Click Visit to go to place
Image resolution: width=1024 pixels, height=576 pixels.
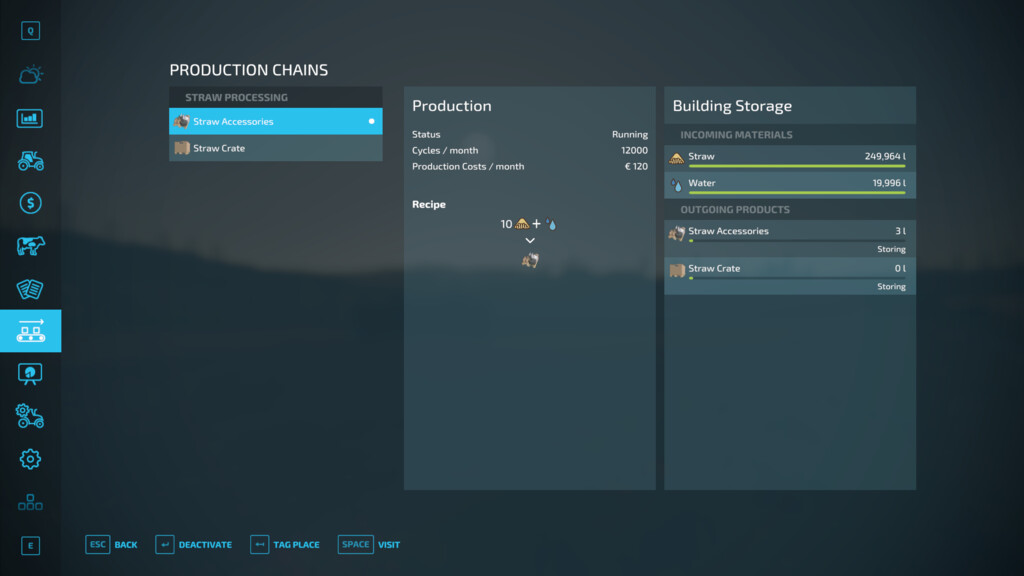[369, 545]
